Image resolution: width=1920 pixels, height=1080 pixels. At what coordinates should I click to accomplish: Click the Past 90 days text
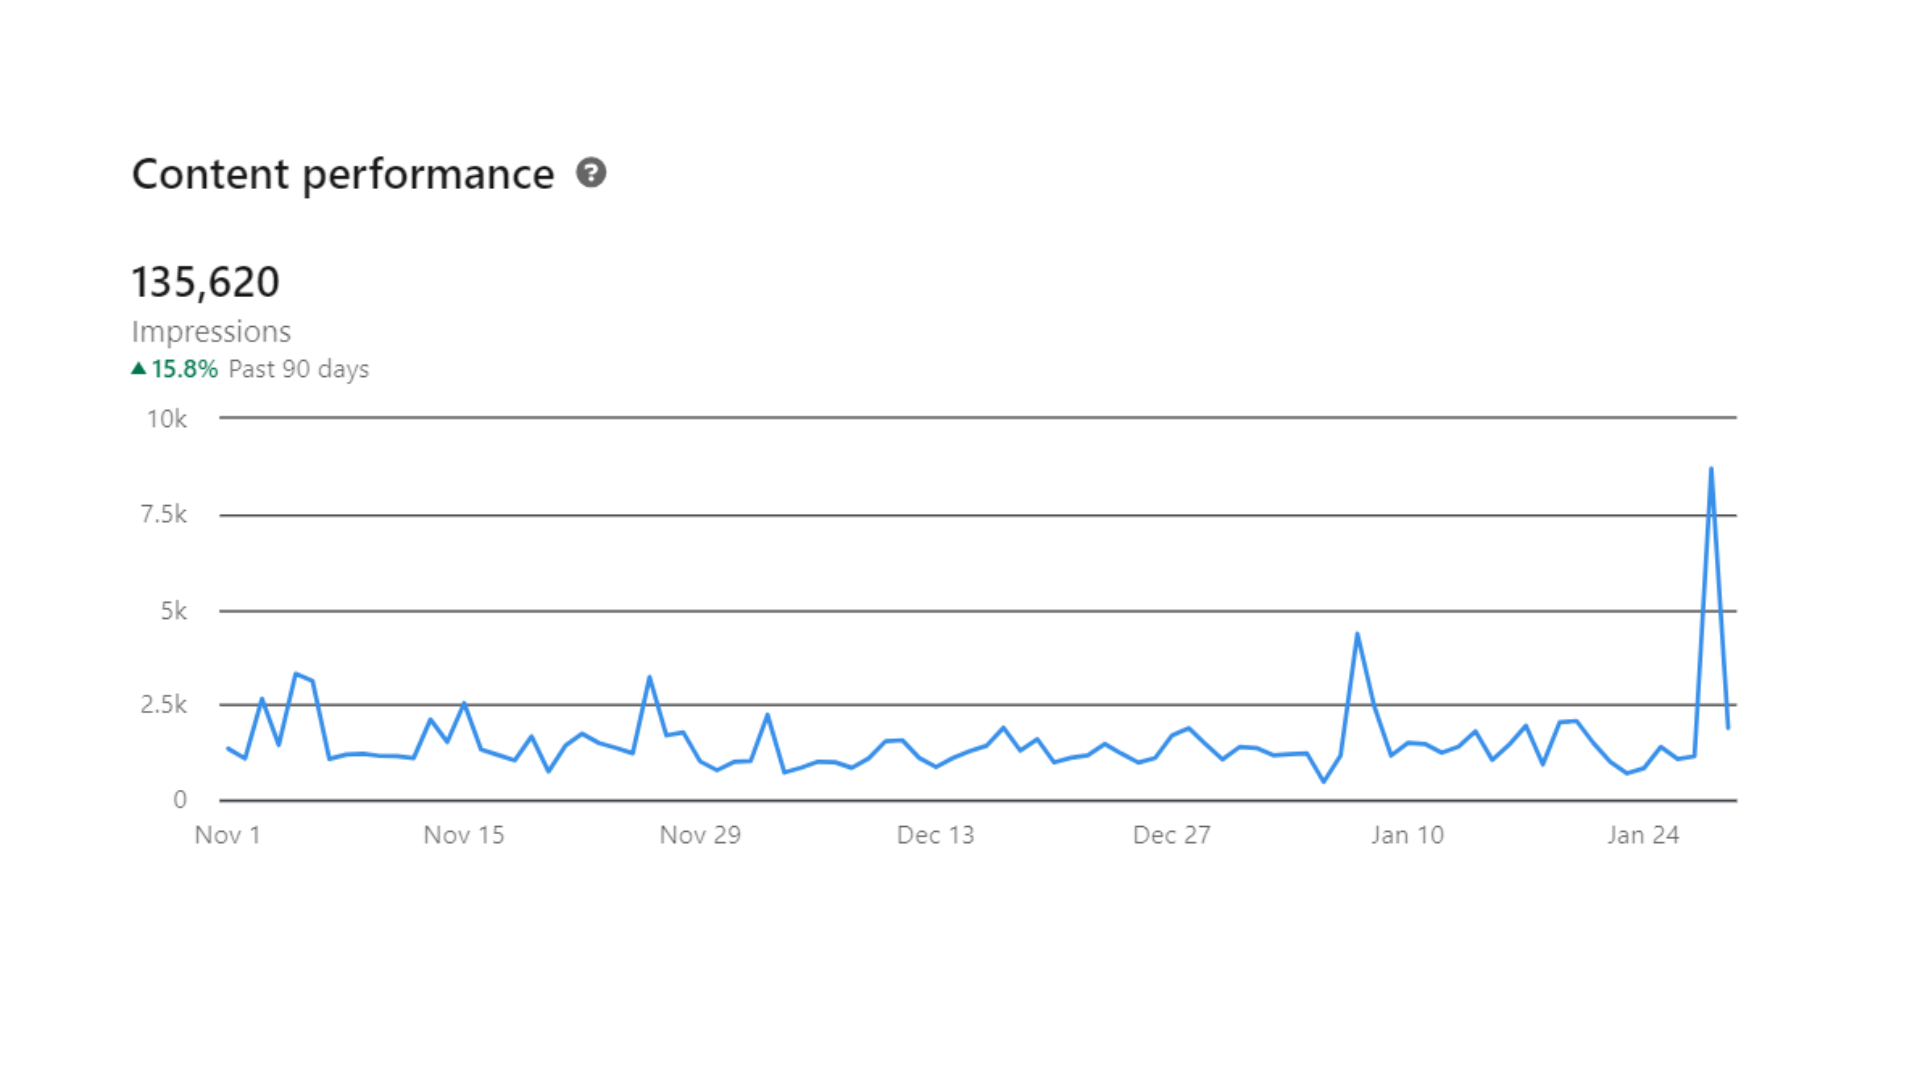299,369
